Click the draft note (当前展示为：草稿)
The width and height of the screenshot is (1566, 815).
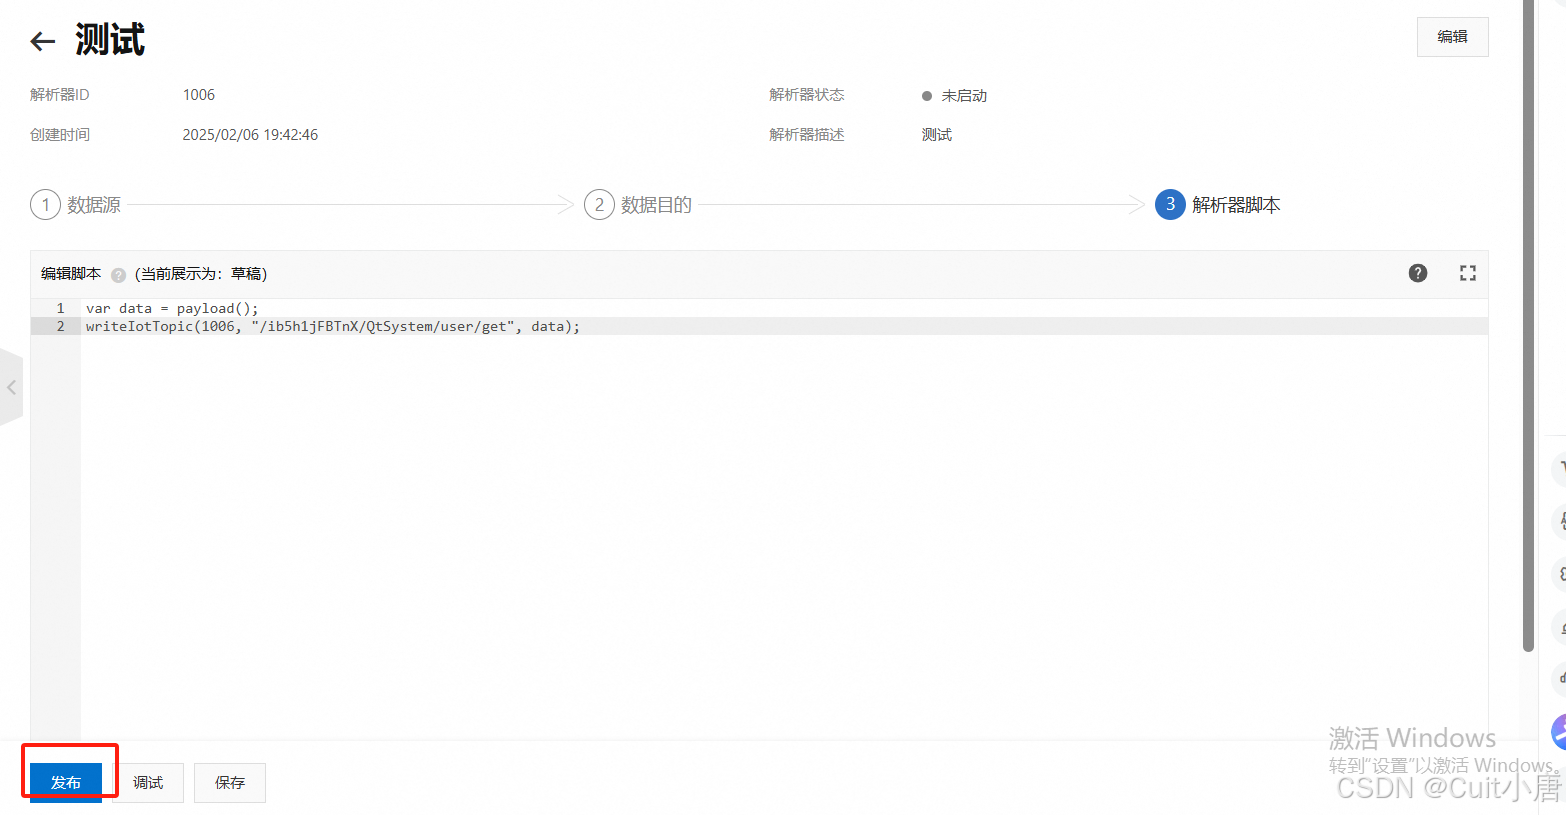coord(201,274)
